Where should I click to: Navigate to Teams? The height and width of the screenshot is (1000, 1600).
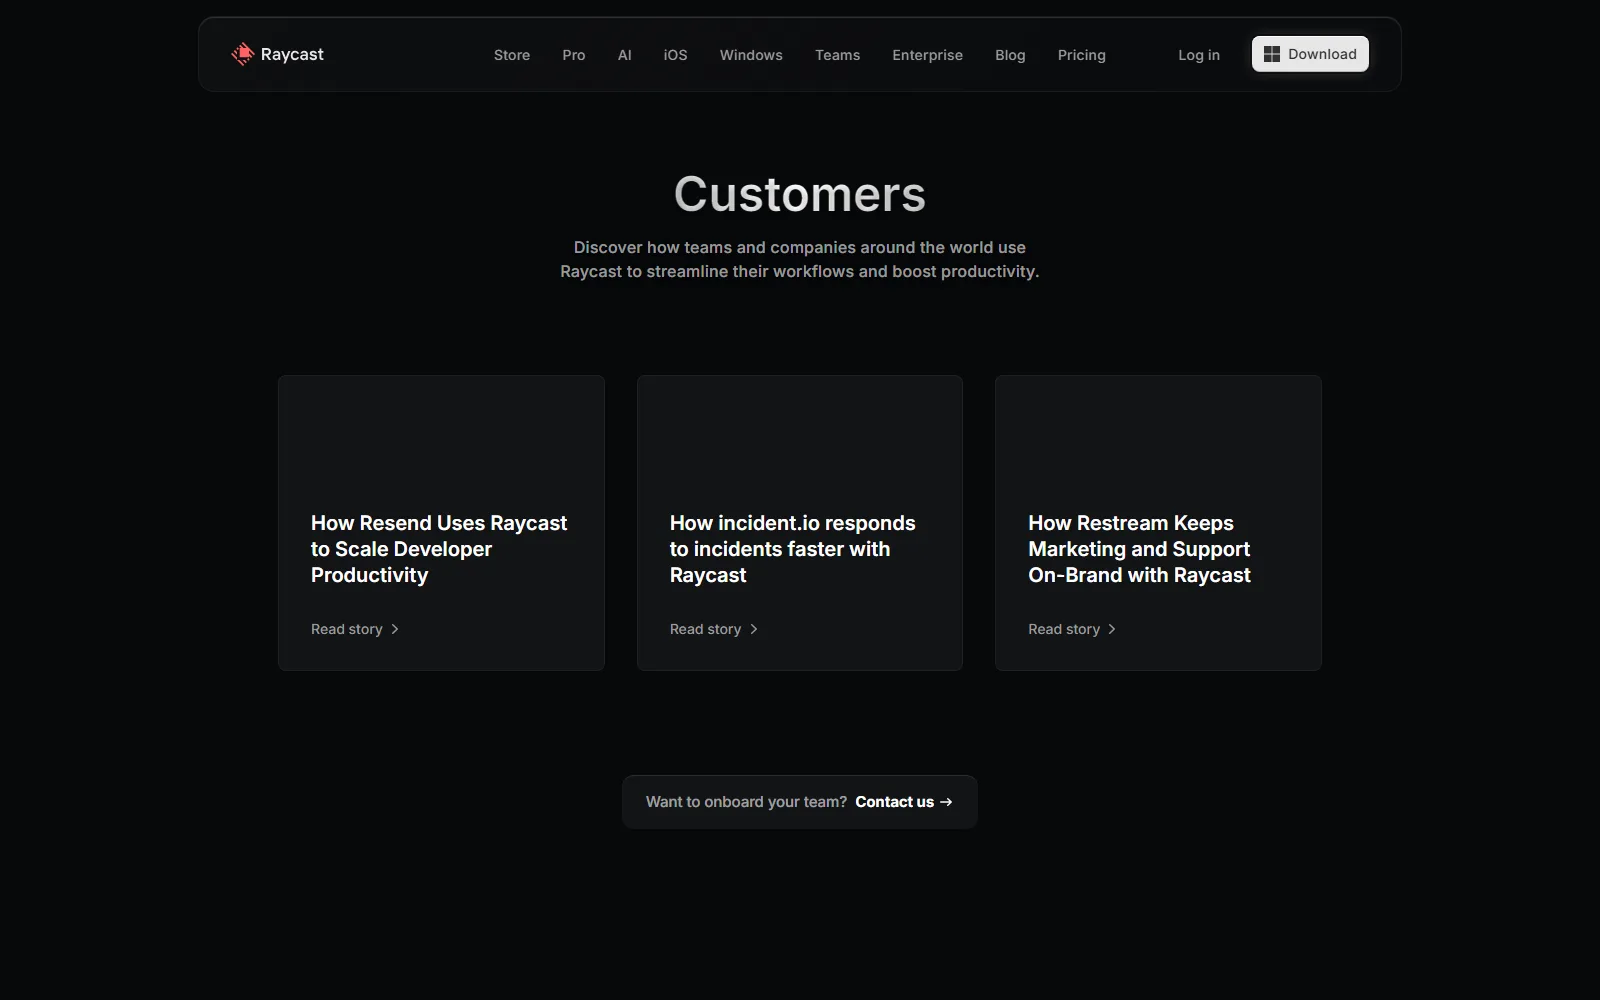coord(838,55)
